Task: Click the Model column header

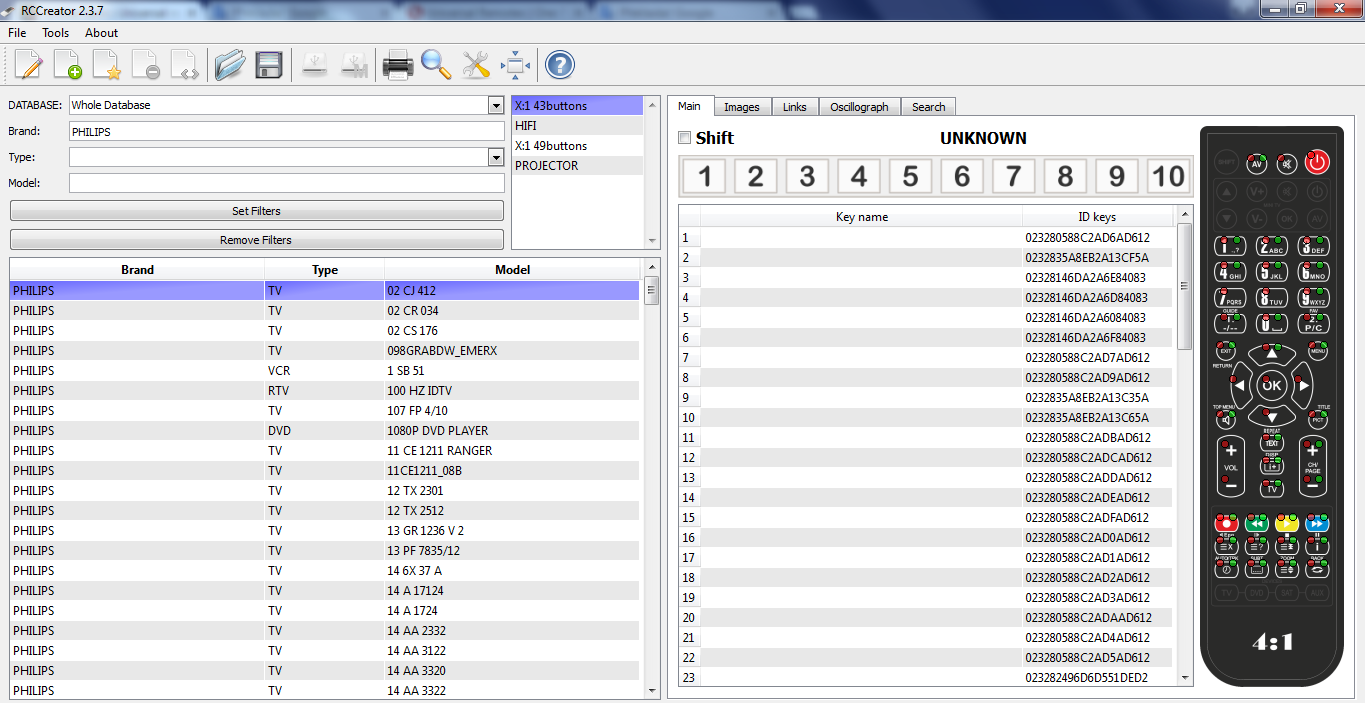Action: coord(513,270)
